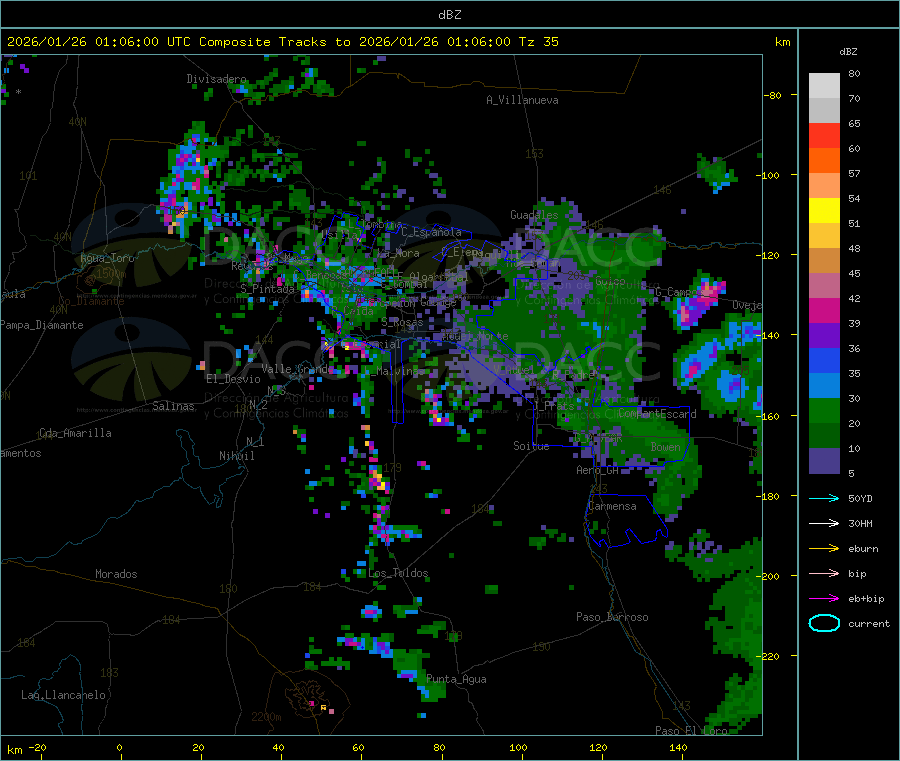This screenshot has width=900, height=761.
Task: Click the Cda_Amarilla place label
Action: tap(75, 433)
